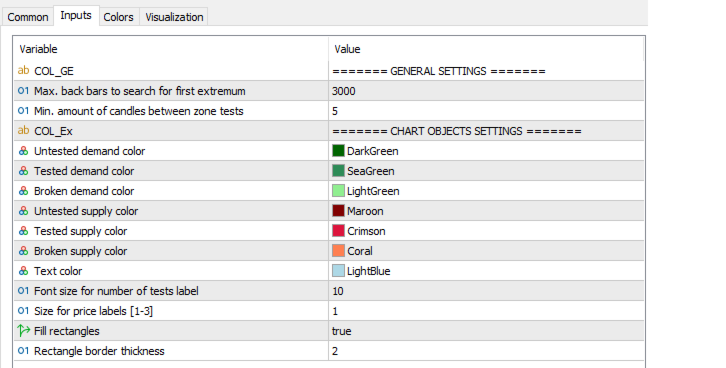Open the Tested demand color SeaGreen dropdown
The width and height of the screenshot is (726, 368).
pyautogui.click(x=486, y=171)
